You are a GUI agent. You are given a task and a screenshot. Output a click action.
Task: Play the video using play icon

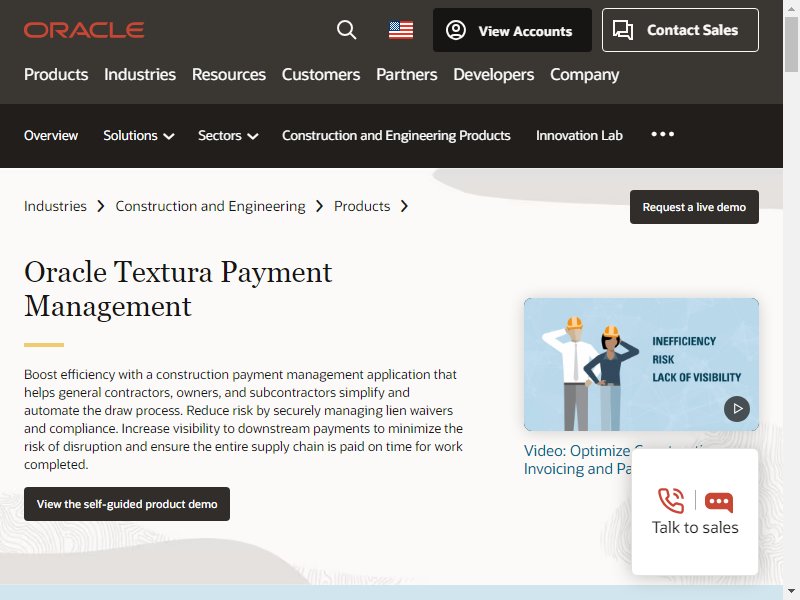[x=737, y=409]
